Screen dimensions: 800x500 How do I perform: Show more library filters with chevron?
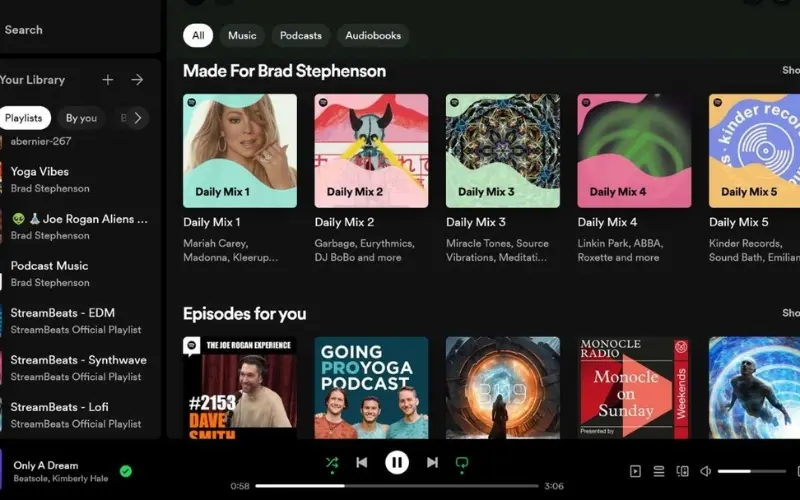pos(137,118)
